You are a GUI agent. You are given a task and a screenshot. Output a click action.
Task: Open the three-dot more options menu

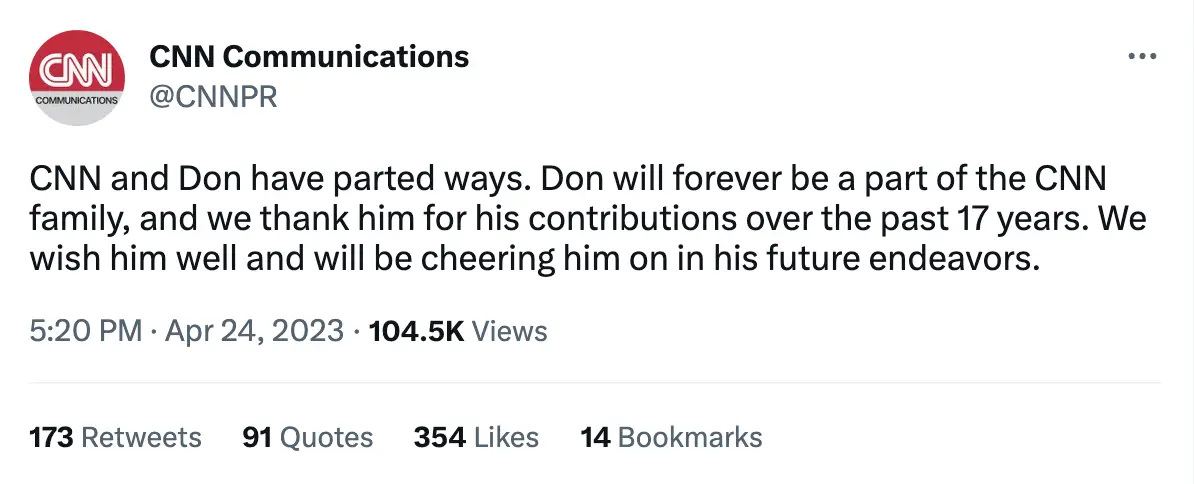tap(1141, 56)
